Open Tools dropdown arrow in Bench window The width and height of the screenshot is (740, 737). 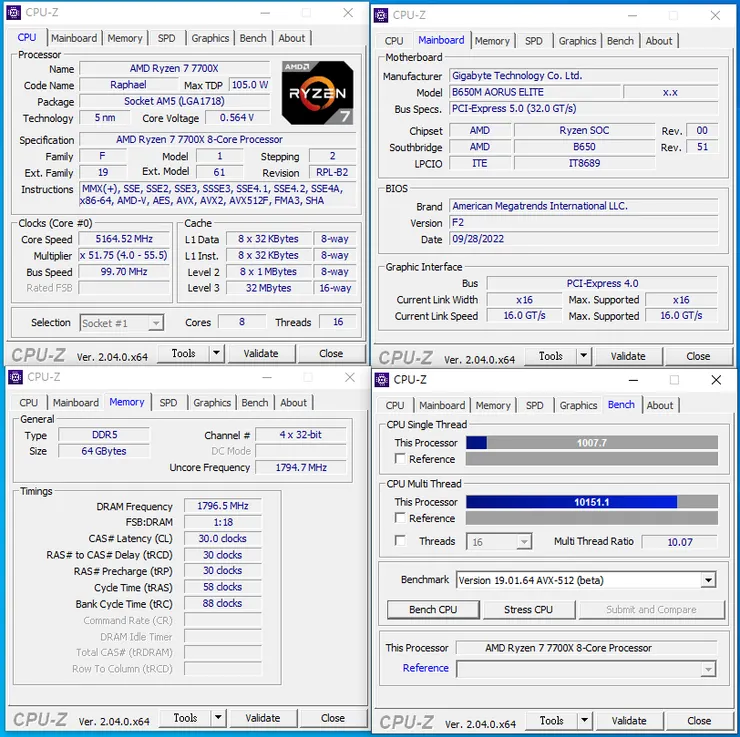coord(584,720)
